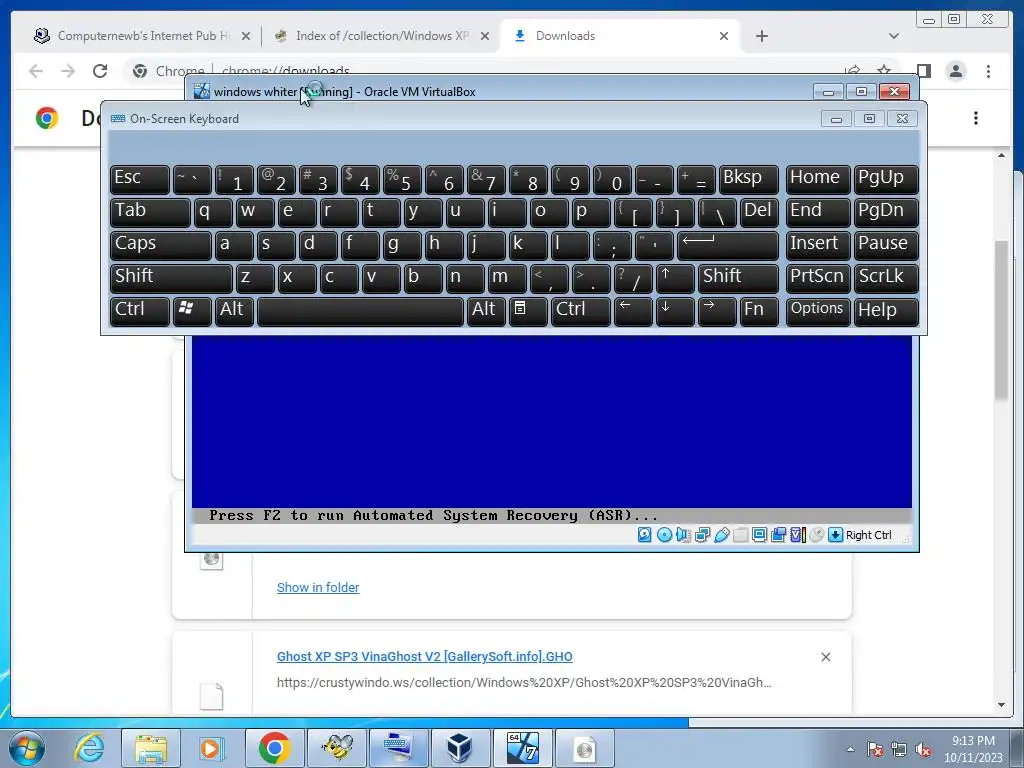The width and height of the screenshot is (1024, 768).
Task: Click Chrome's profile avatar icon
Action: click(x=956, y=71)
